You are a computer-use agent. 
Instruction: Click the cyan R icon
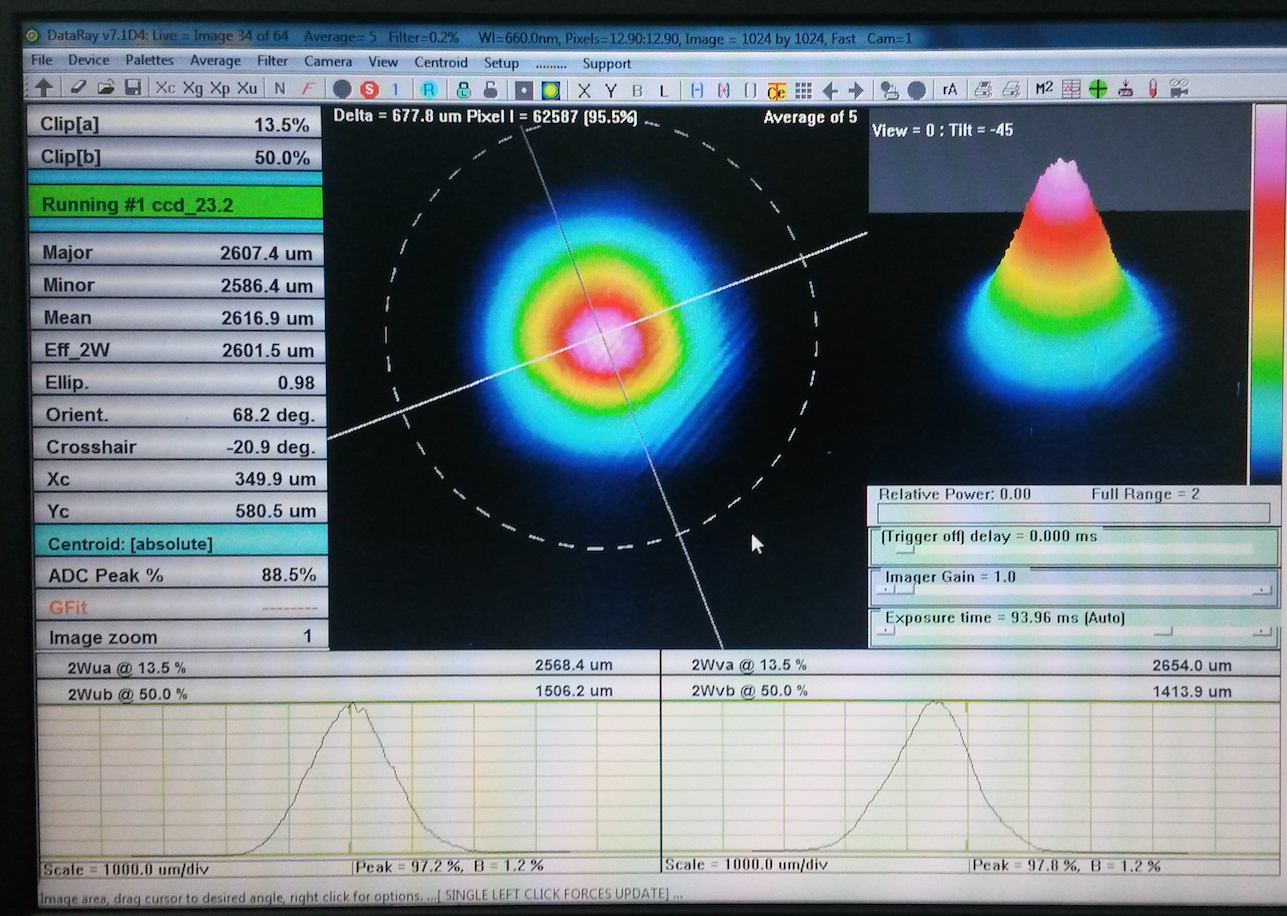tap(429, 89)
